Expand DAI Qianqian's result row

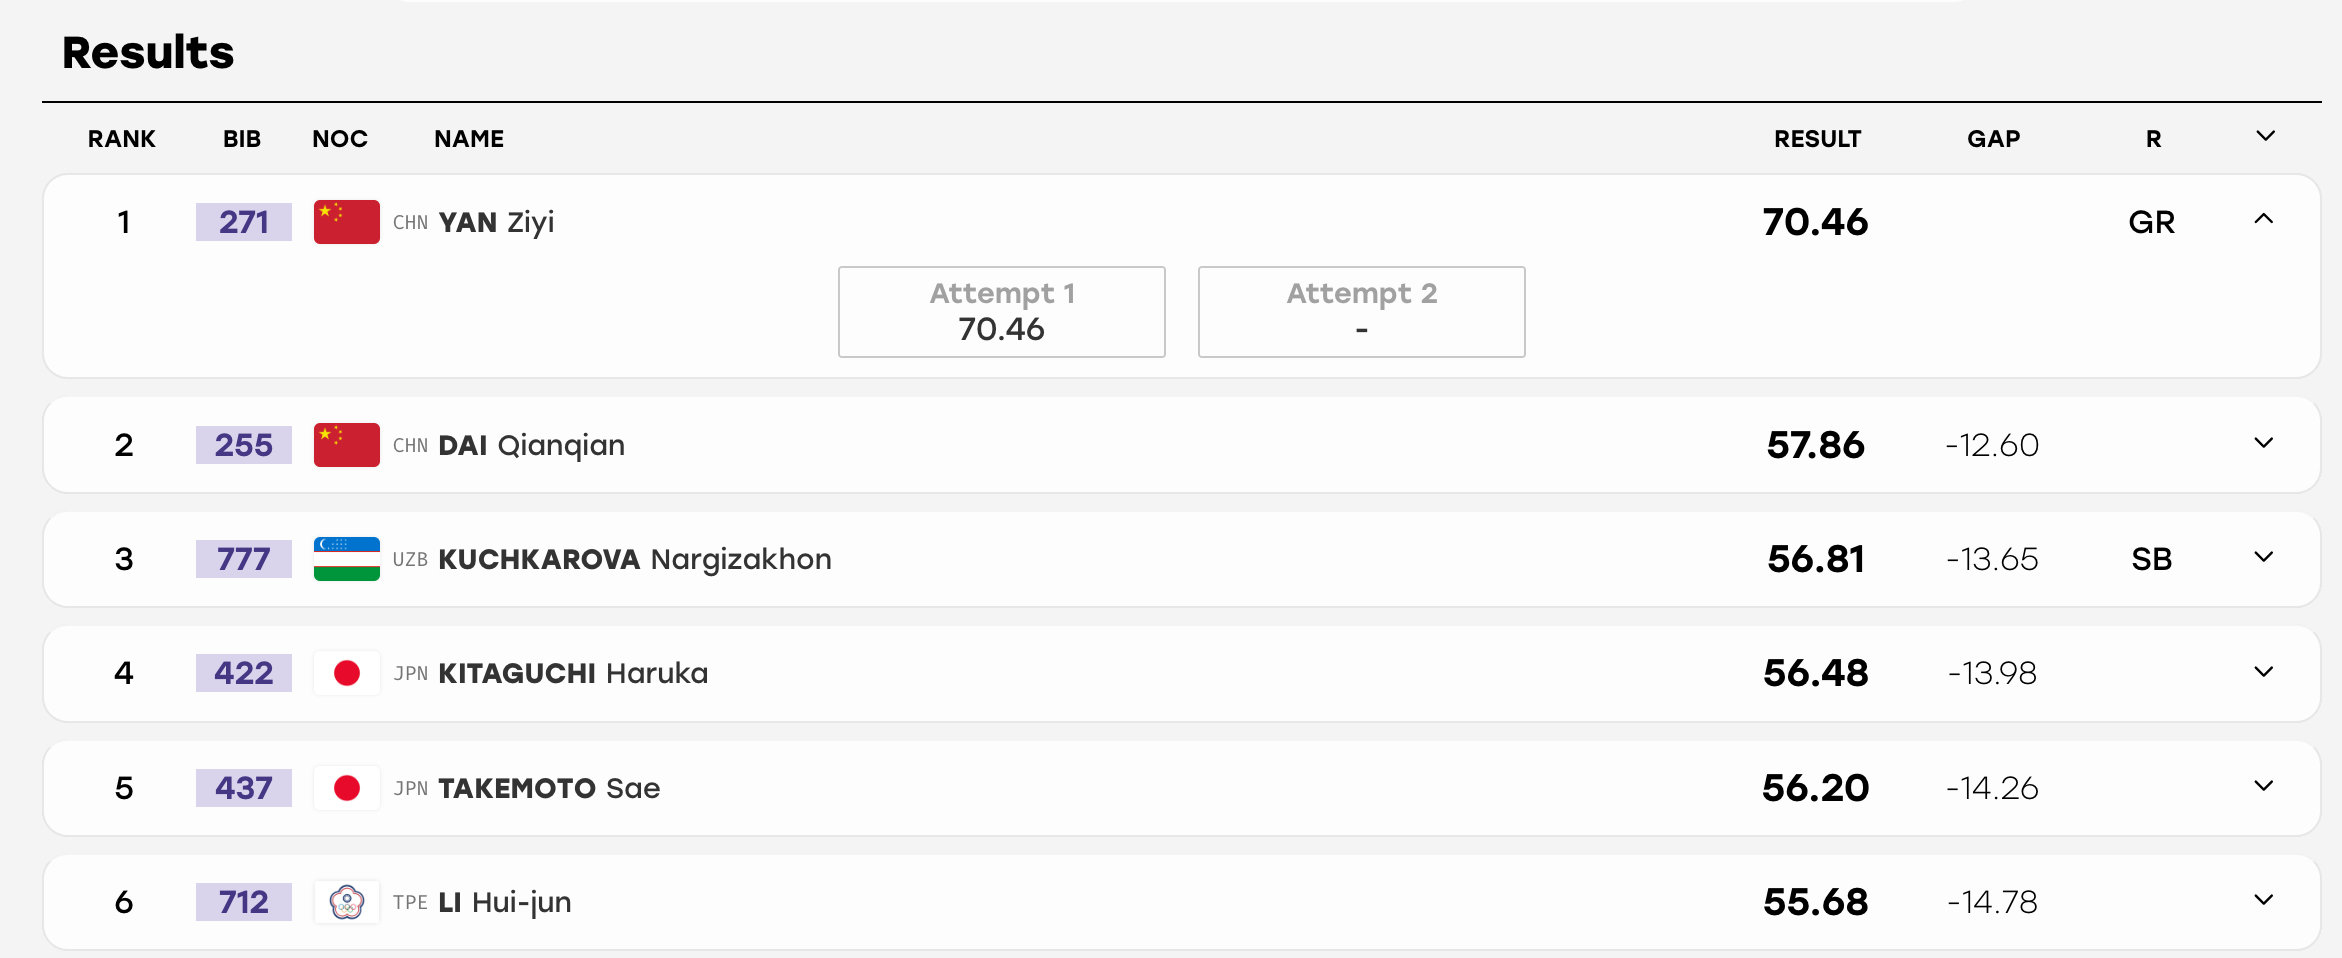click(x=2264, y=443)
